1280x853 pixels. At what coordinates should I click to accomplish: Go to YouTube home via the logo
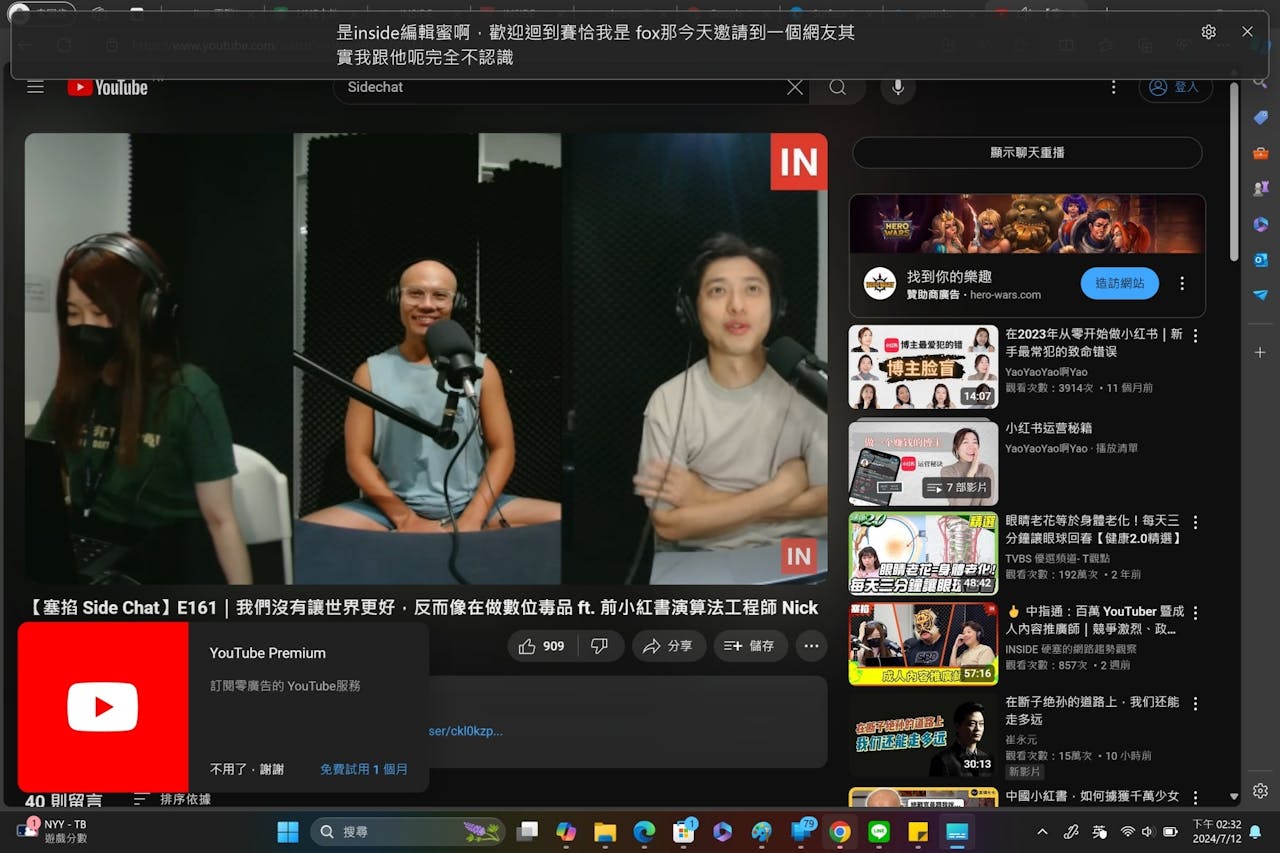coord(108,87)
